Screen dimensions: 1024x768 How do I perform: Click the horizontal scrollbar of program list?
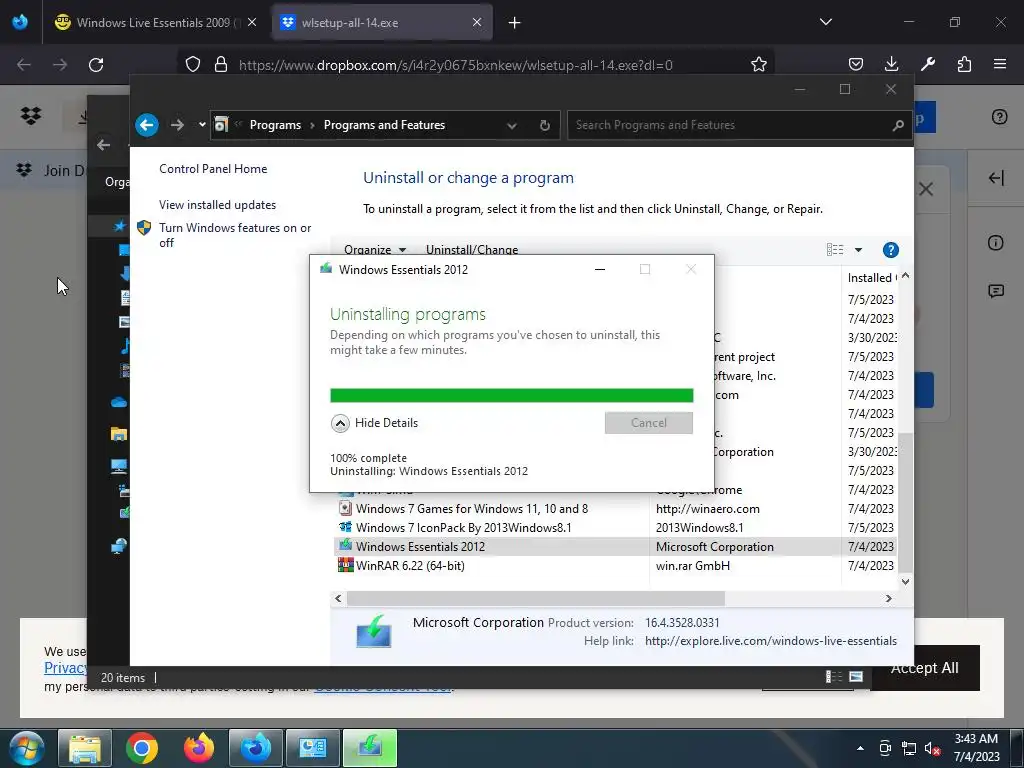tap(536, 598)
